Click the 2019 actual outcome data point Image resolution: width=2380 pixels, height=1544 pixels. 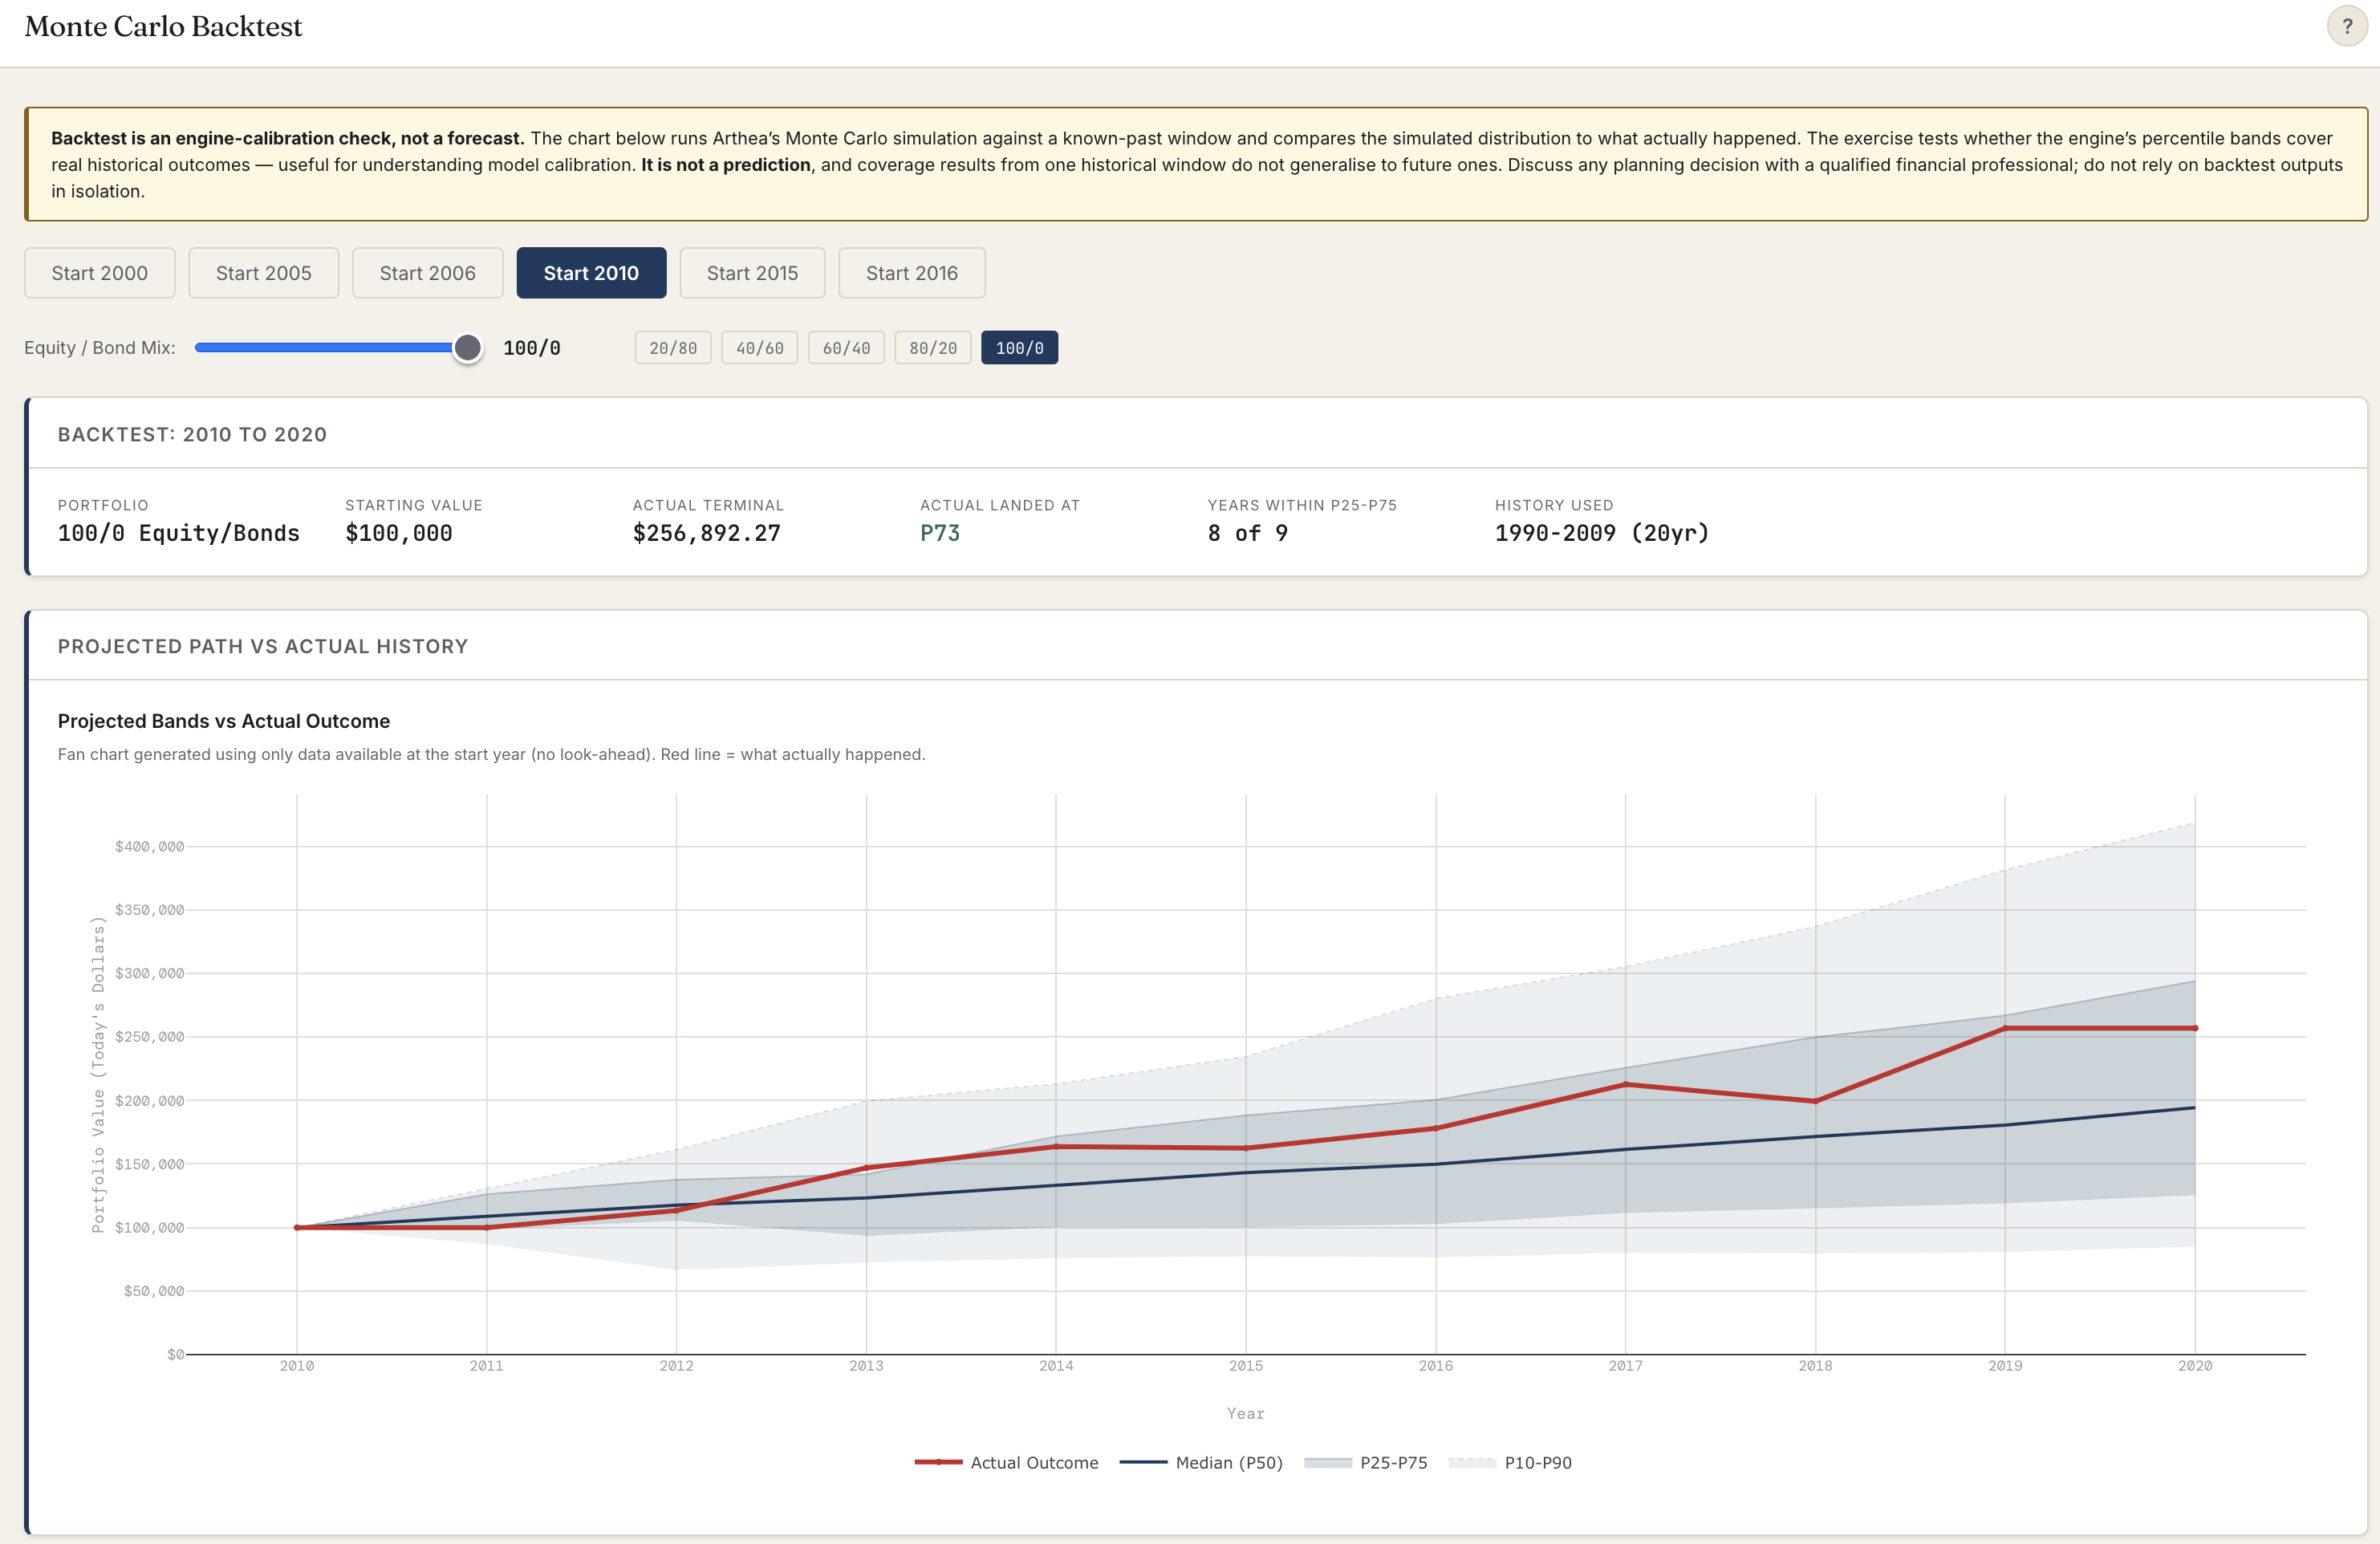coord(2005,1028)
